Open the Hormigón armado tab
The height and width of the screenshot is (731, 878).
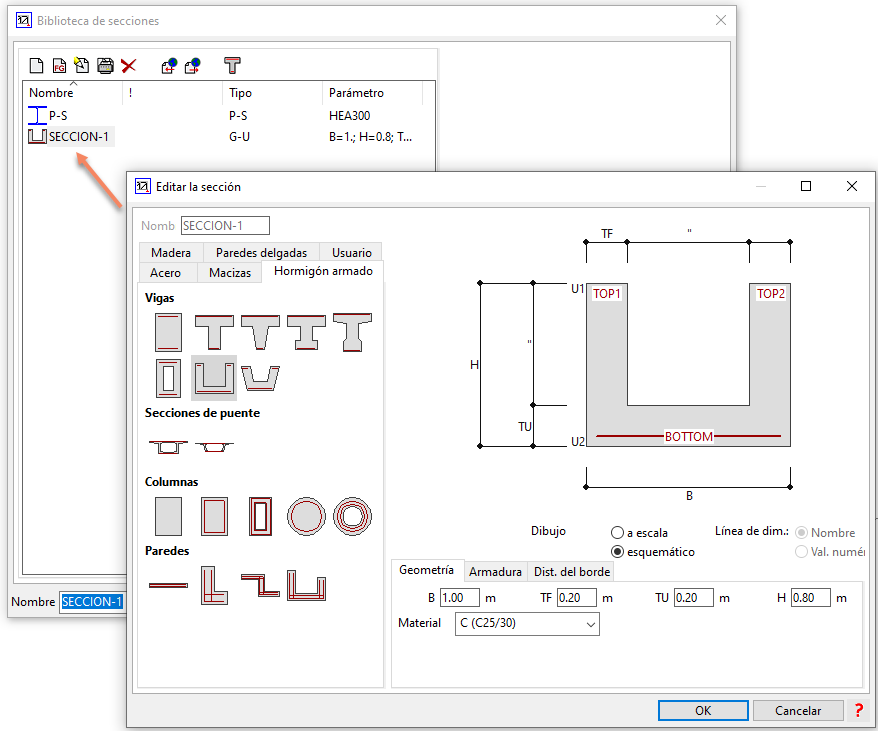tap(323, 271)
